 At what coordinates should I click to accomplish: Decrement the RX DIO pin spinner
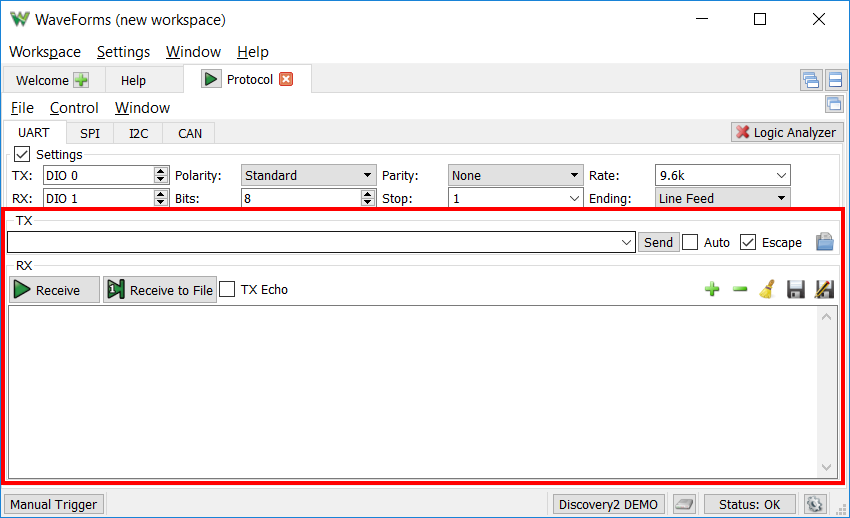pos(160,202)
